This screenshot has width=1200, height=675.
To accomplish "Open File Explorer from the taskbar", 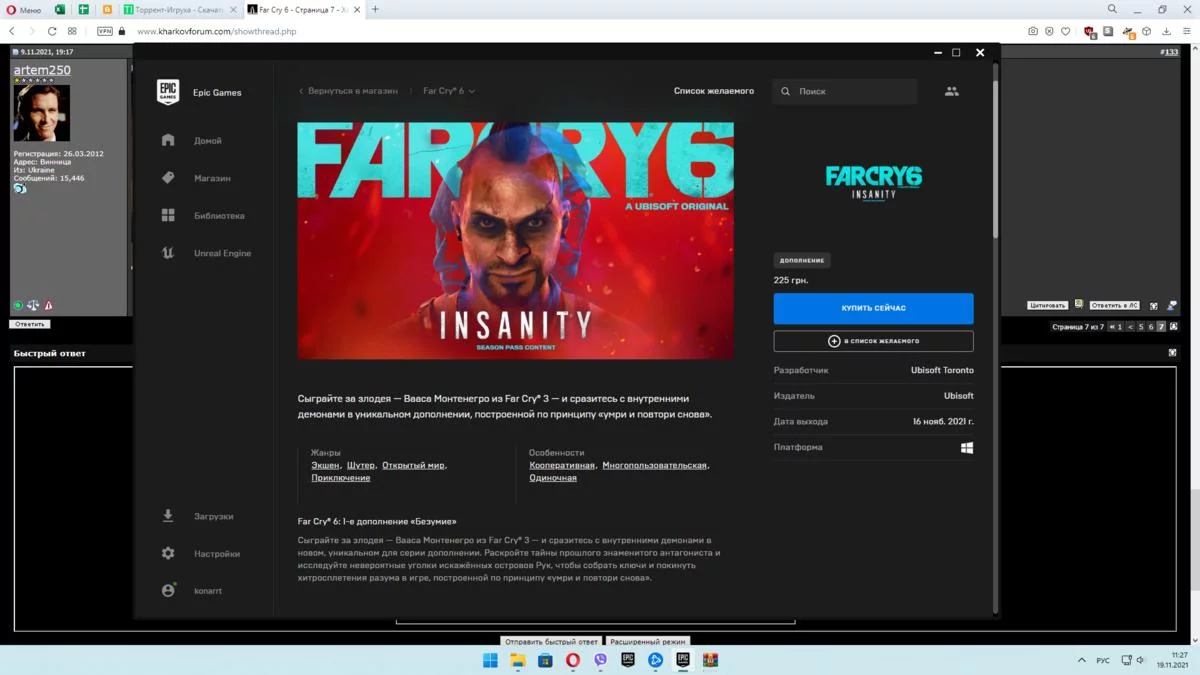I will 518,660.
